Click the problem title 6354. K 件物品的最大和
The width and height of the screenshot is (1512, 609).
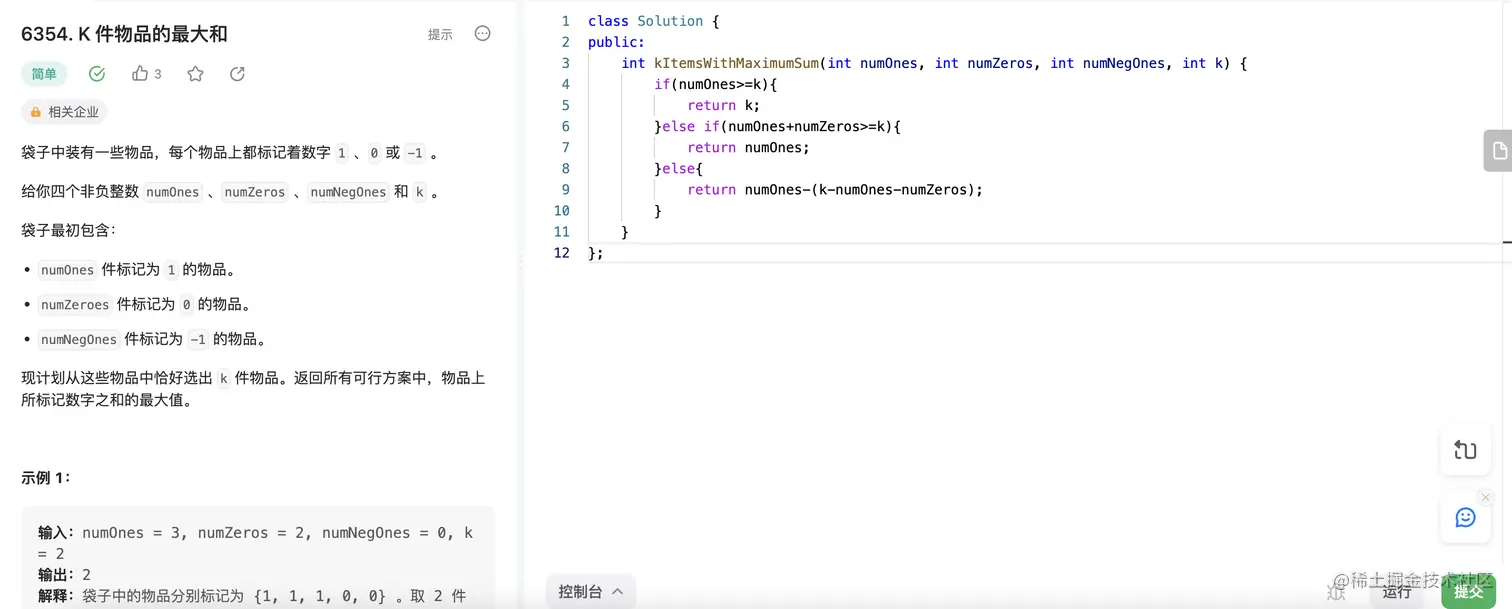124,34
